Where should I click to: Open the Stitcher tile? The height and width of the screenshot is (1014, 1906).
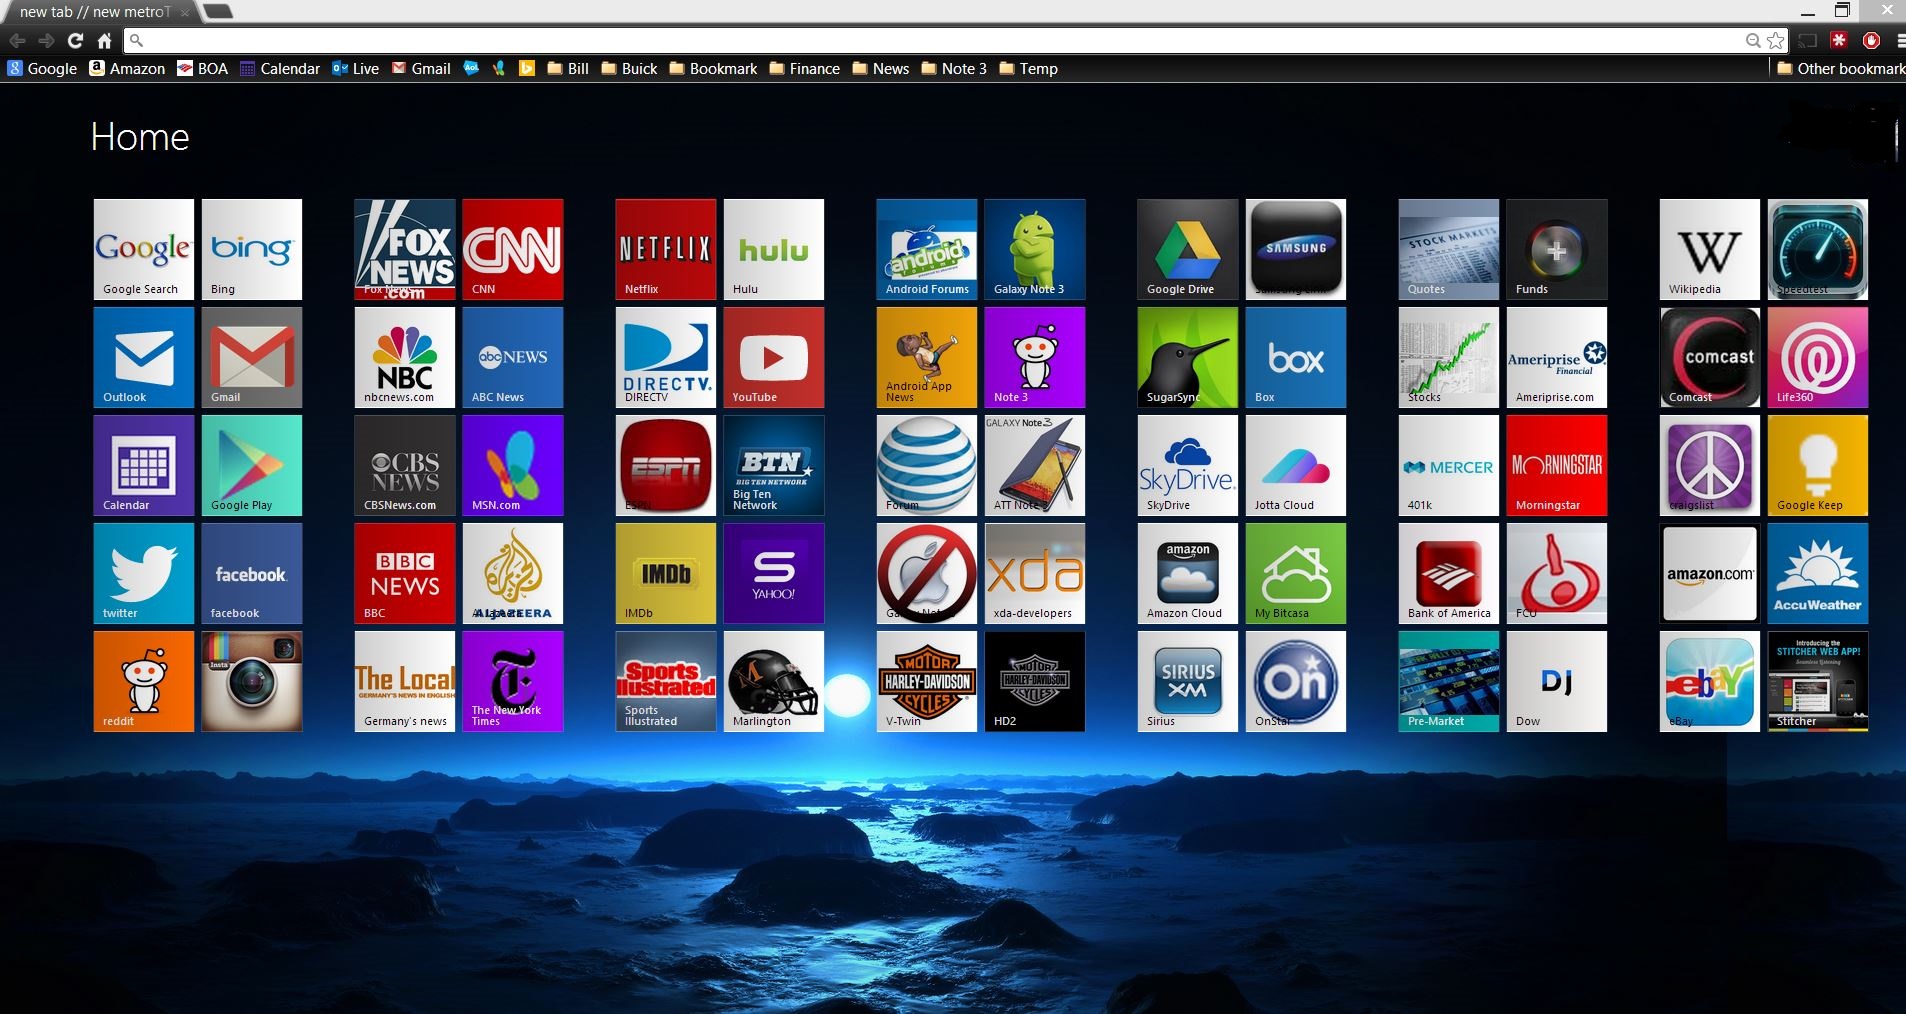click(1818, 681)
